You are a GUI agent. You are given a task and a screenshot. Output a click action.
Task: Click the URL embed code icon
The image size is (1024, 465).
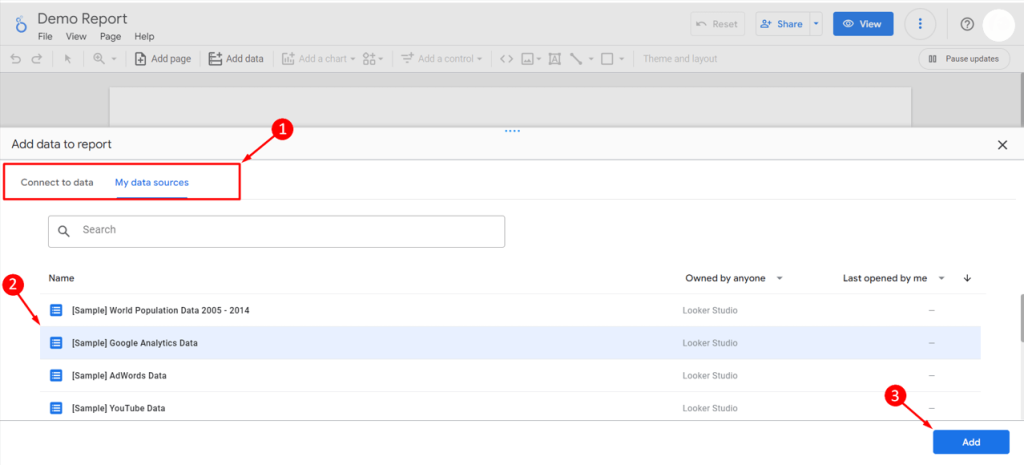[x=506, y=59]
